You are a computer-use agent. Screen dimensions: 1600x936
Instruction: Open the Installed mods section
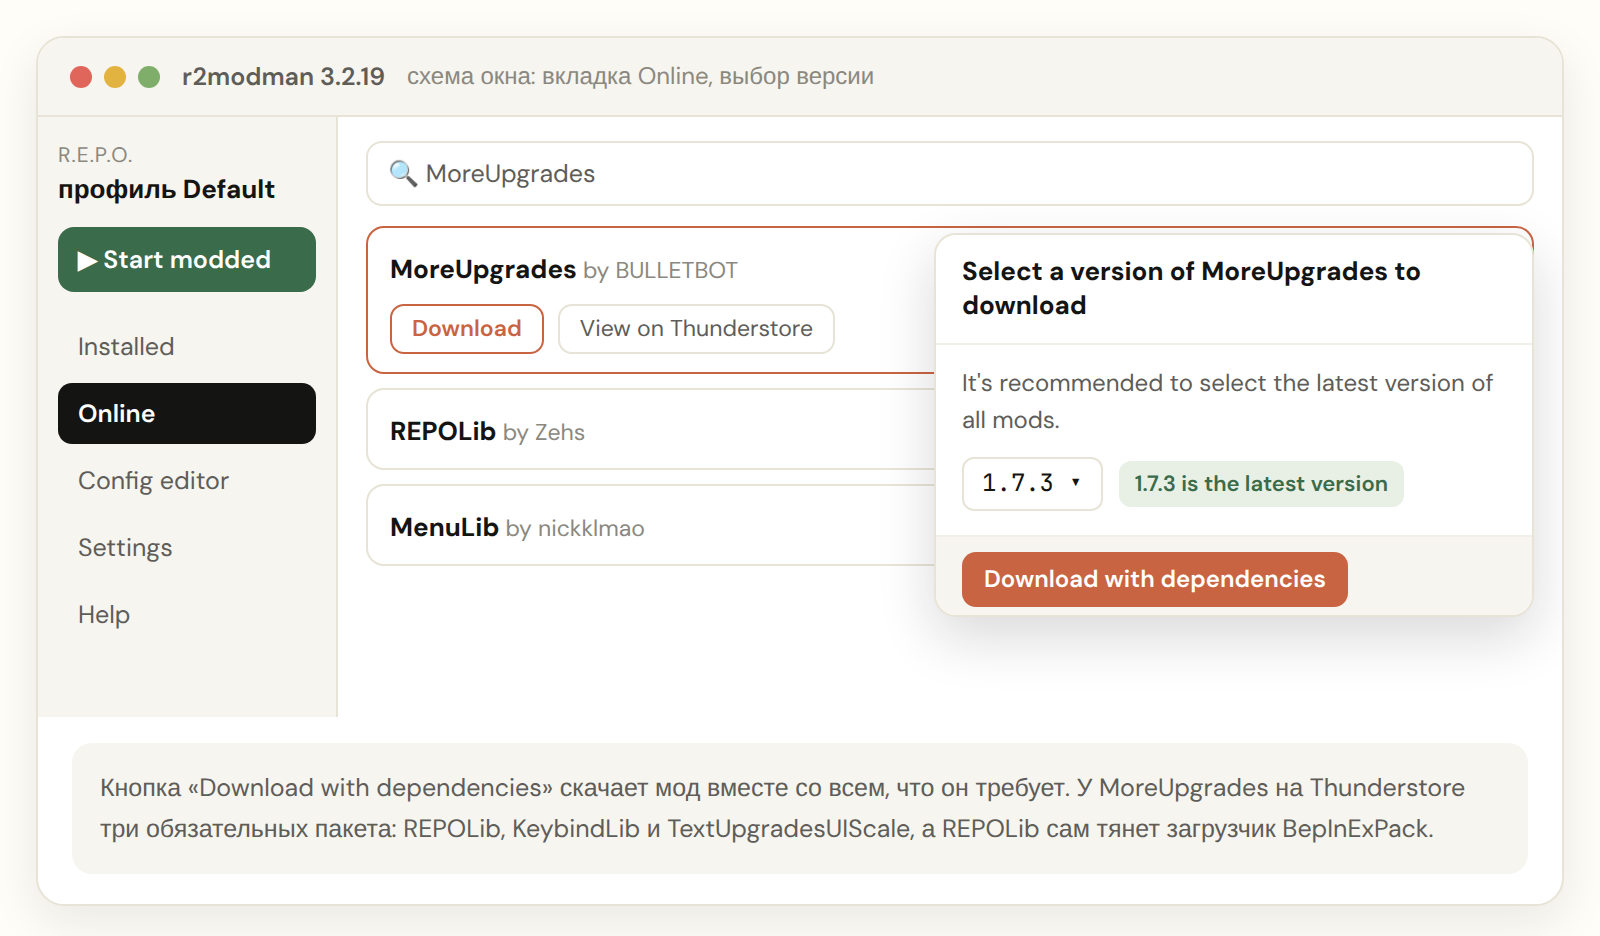pyautogui.click(x=187, y=347)
